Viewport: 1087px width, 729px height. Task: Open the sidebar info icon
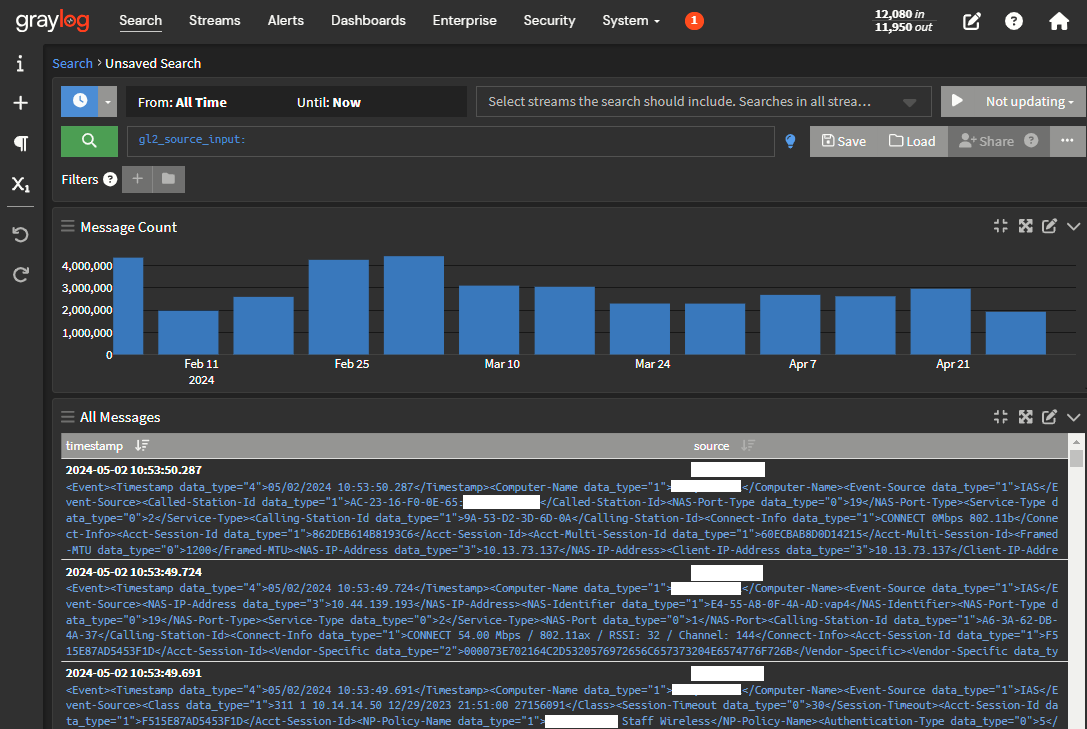(20, 64)
